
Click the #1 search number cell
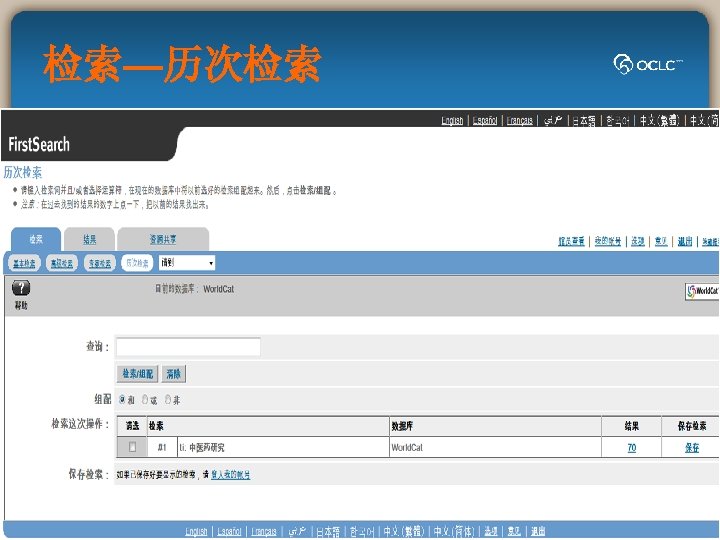tap(162, 447)
